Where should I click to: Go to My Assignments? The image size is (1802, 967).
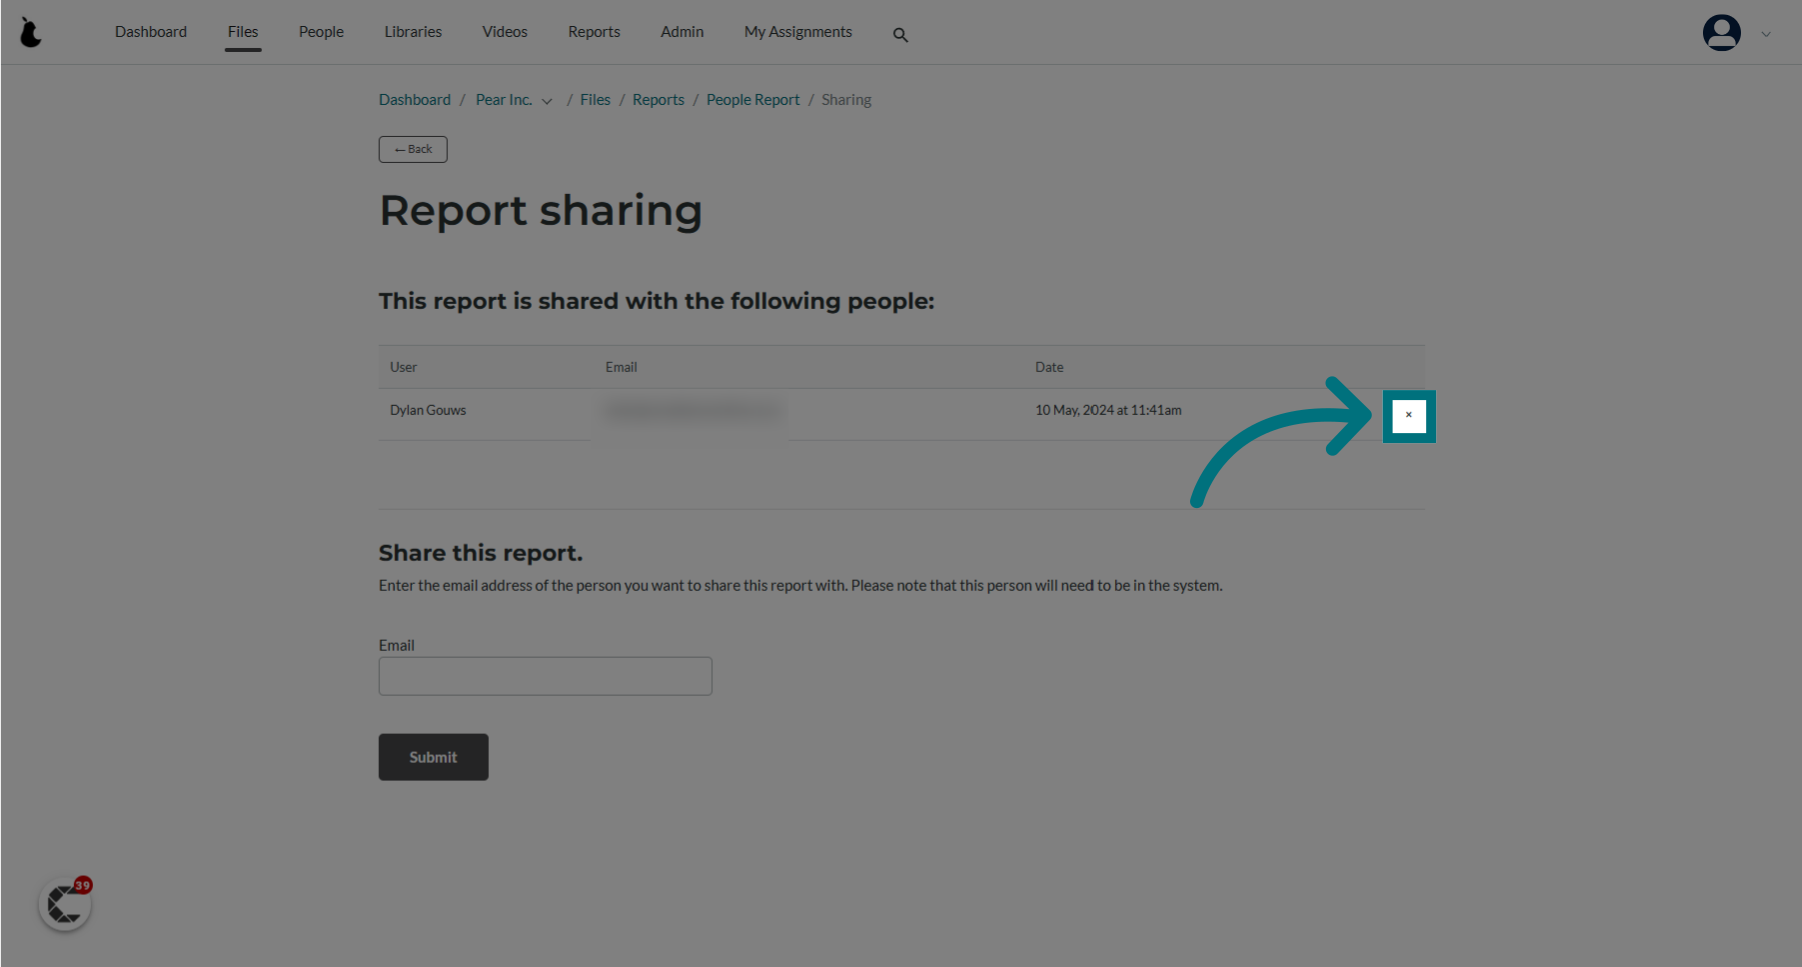798,32
